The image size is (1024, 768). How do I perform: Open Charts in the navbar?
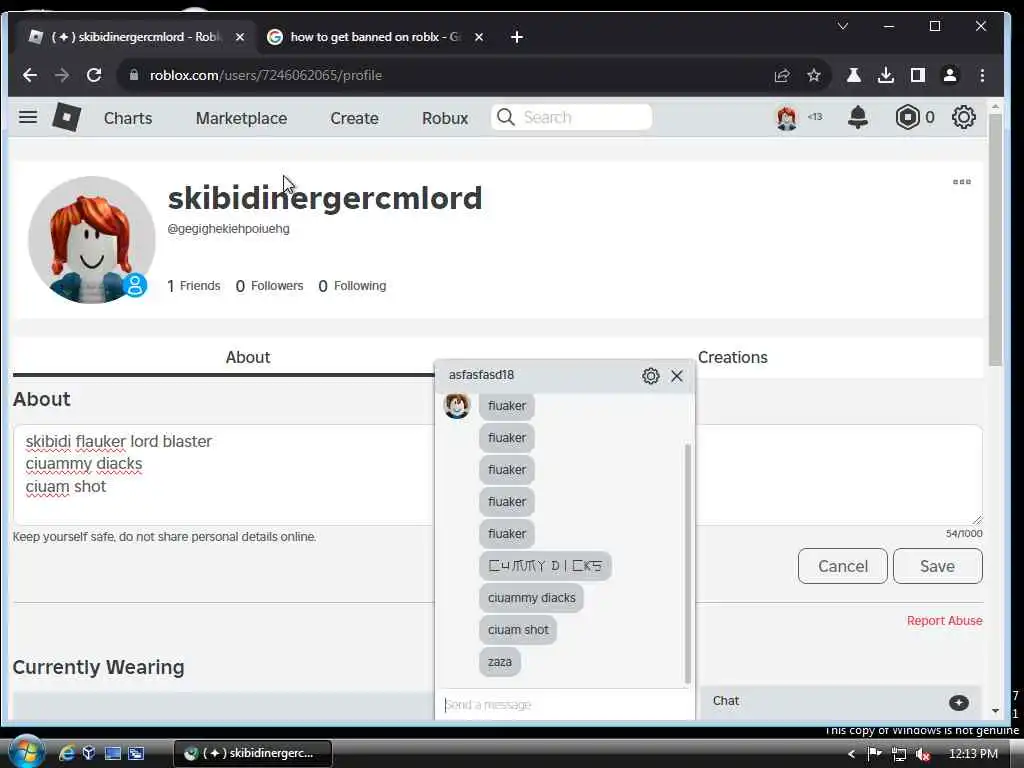coord(128,118)
